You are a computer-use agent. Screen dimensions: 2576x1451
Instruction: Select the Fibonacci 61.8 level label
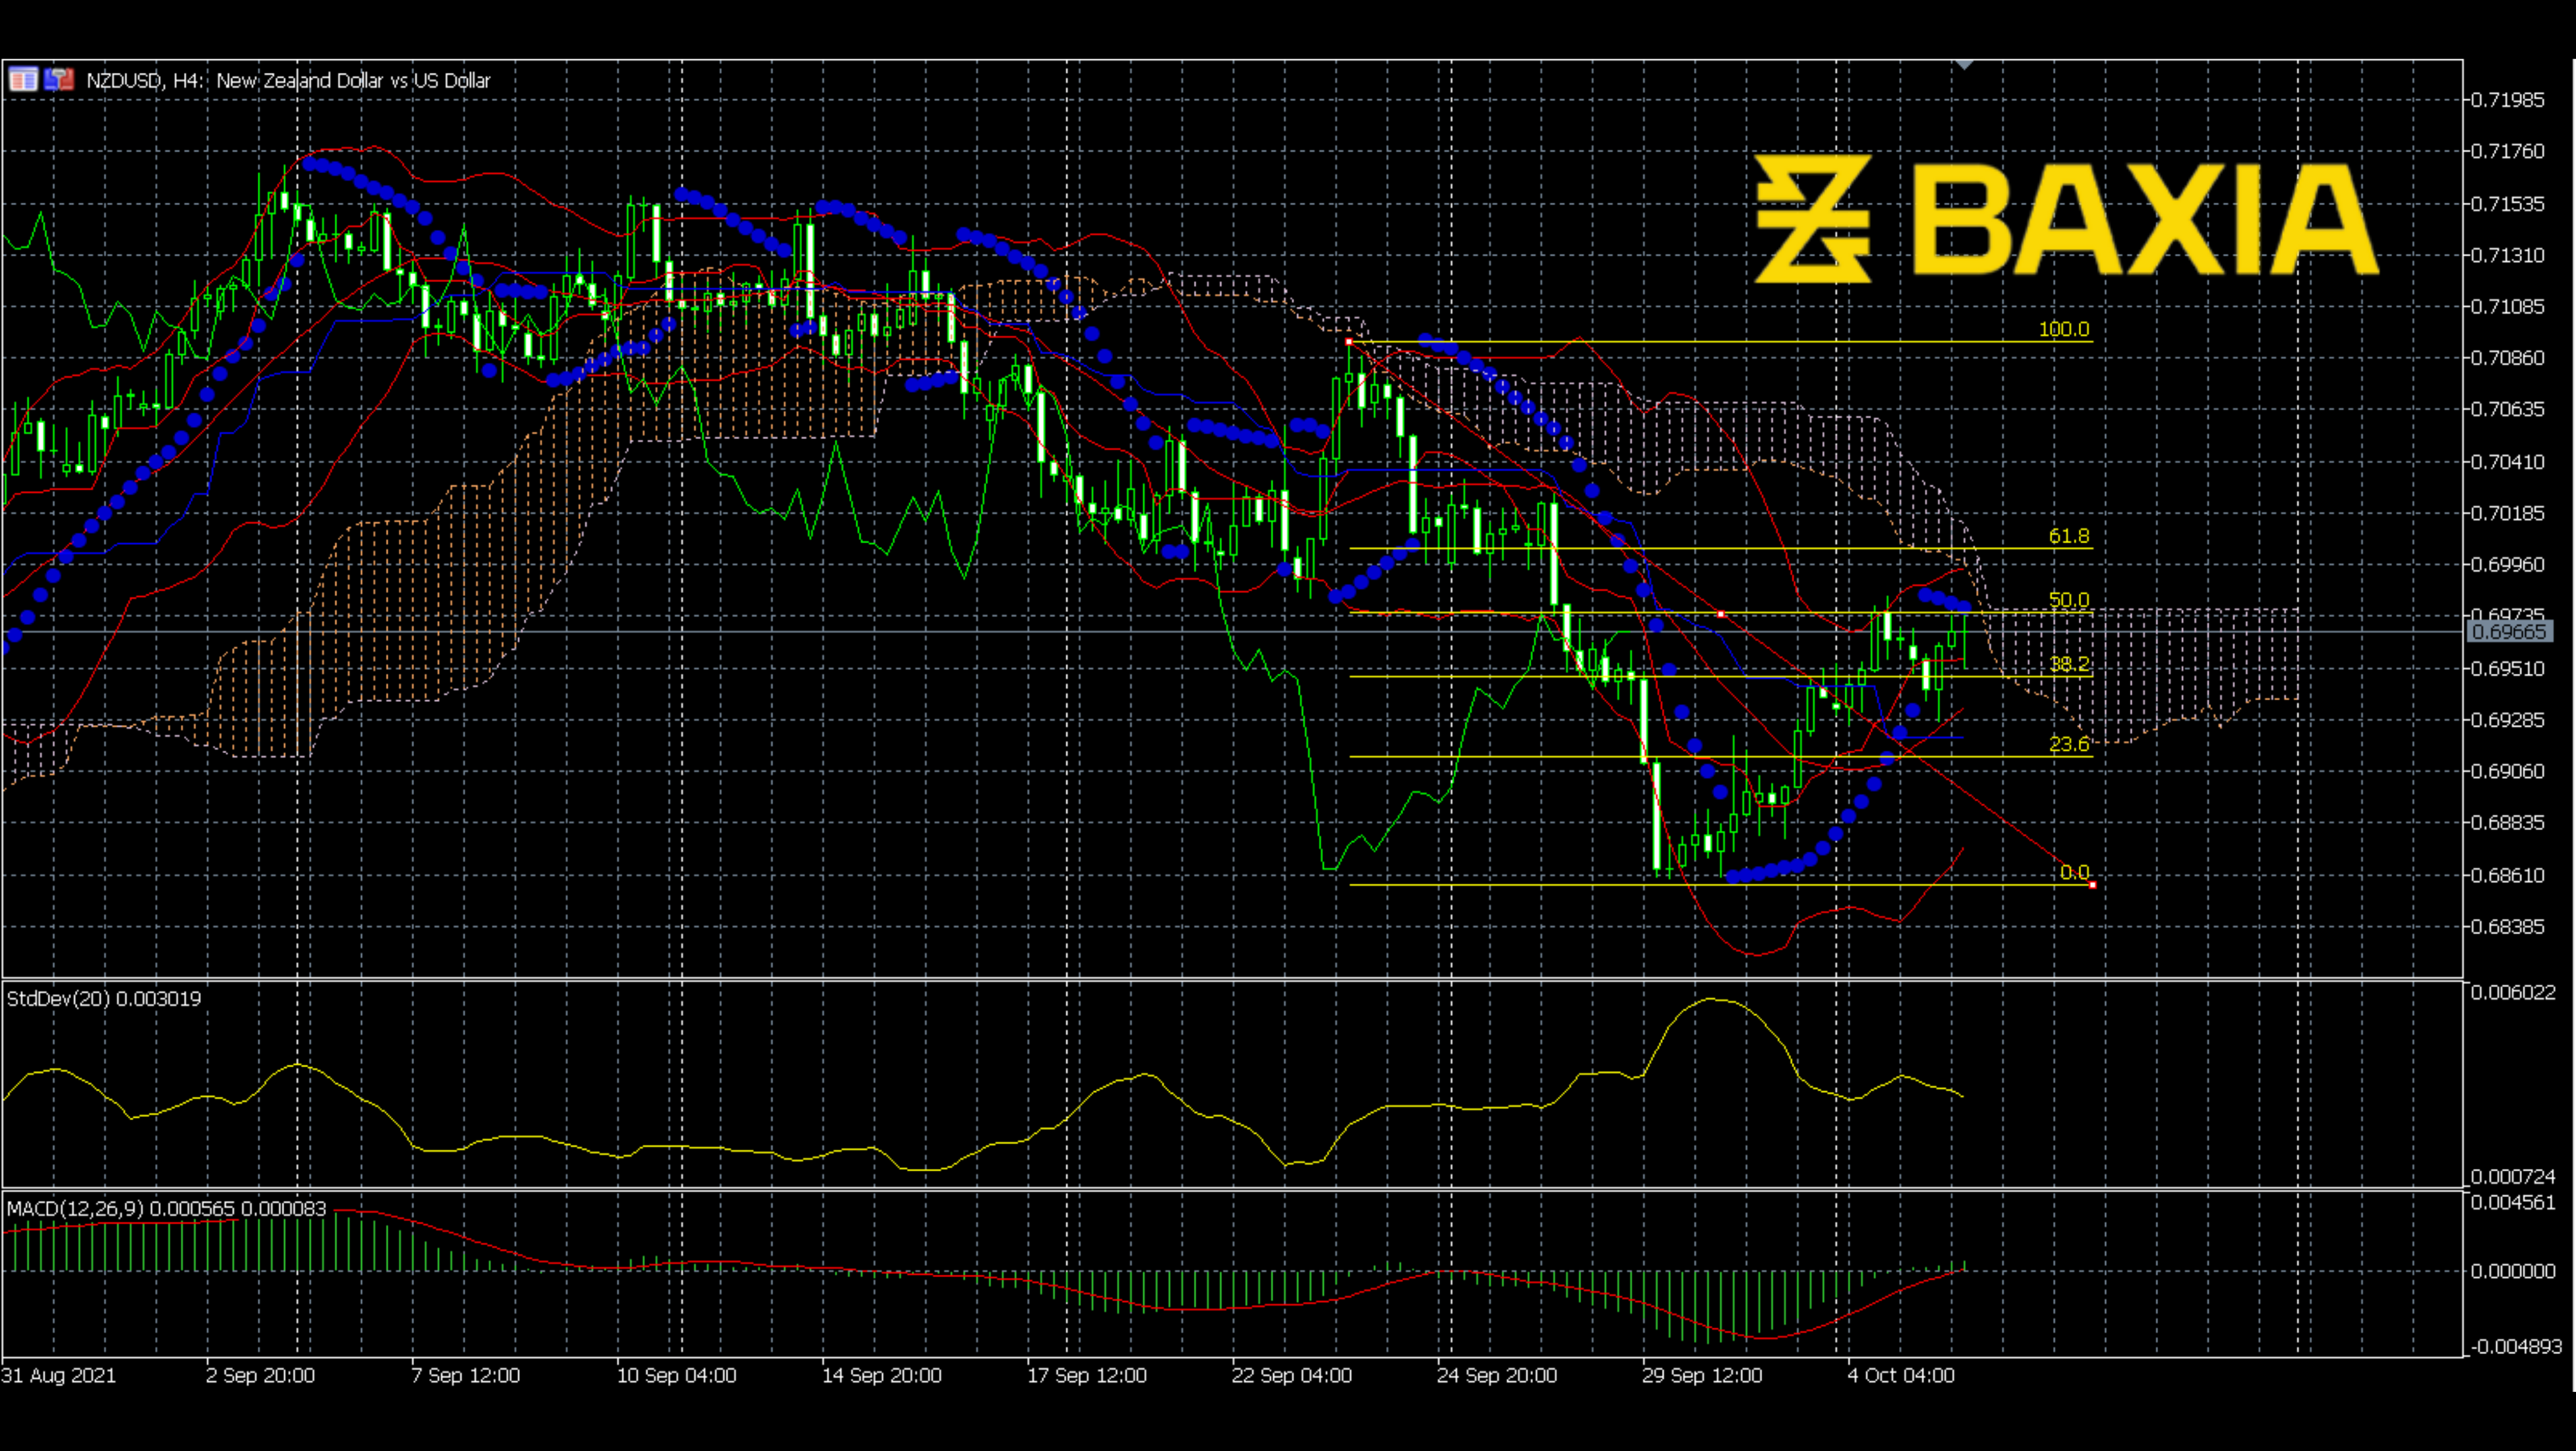coord(2068,536)
